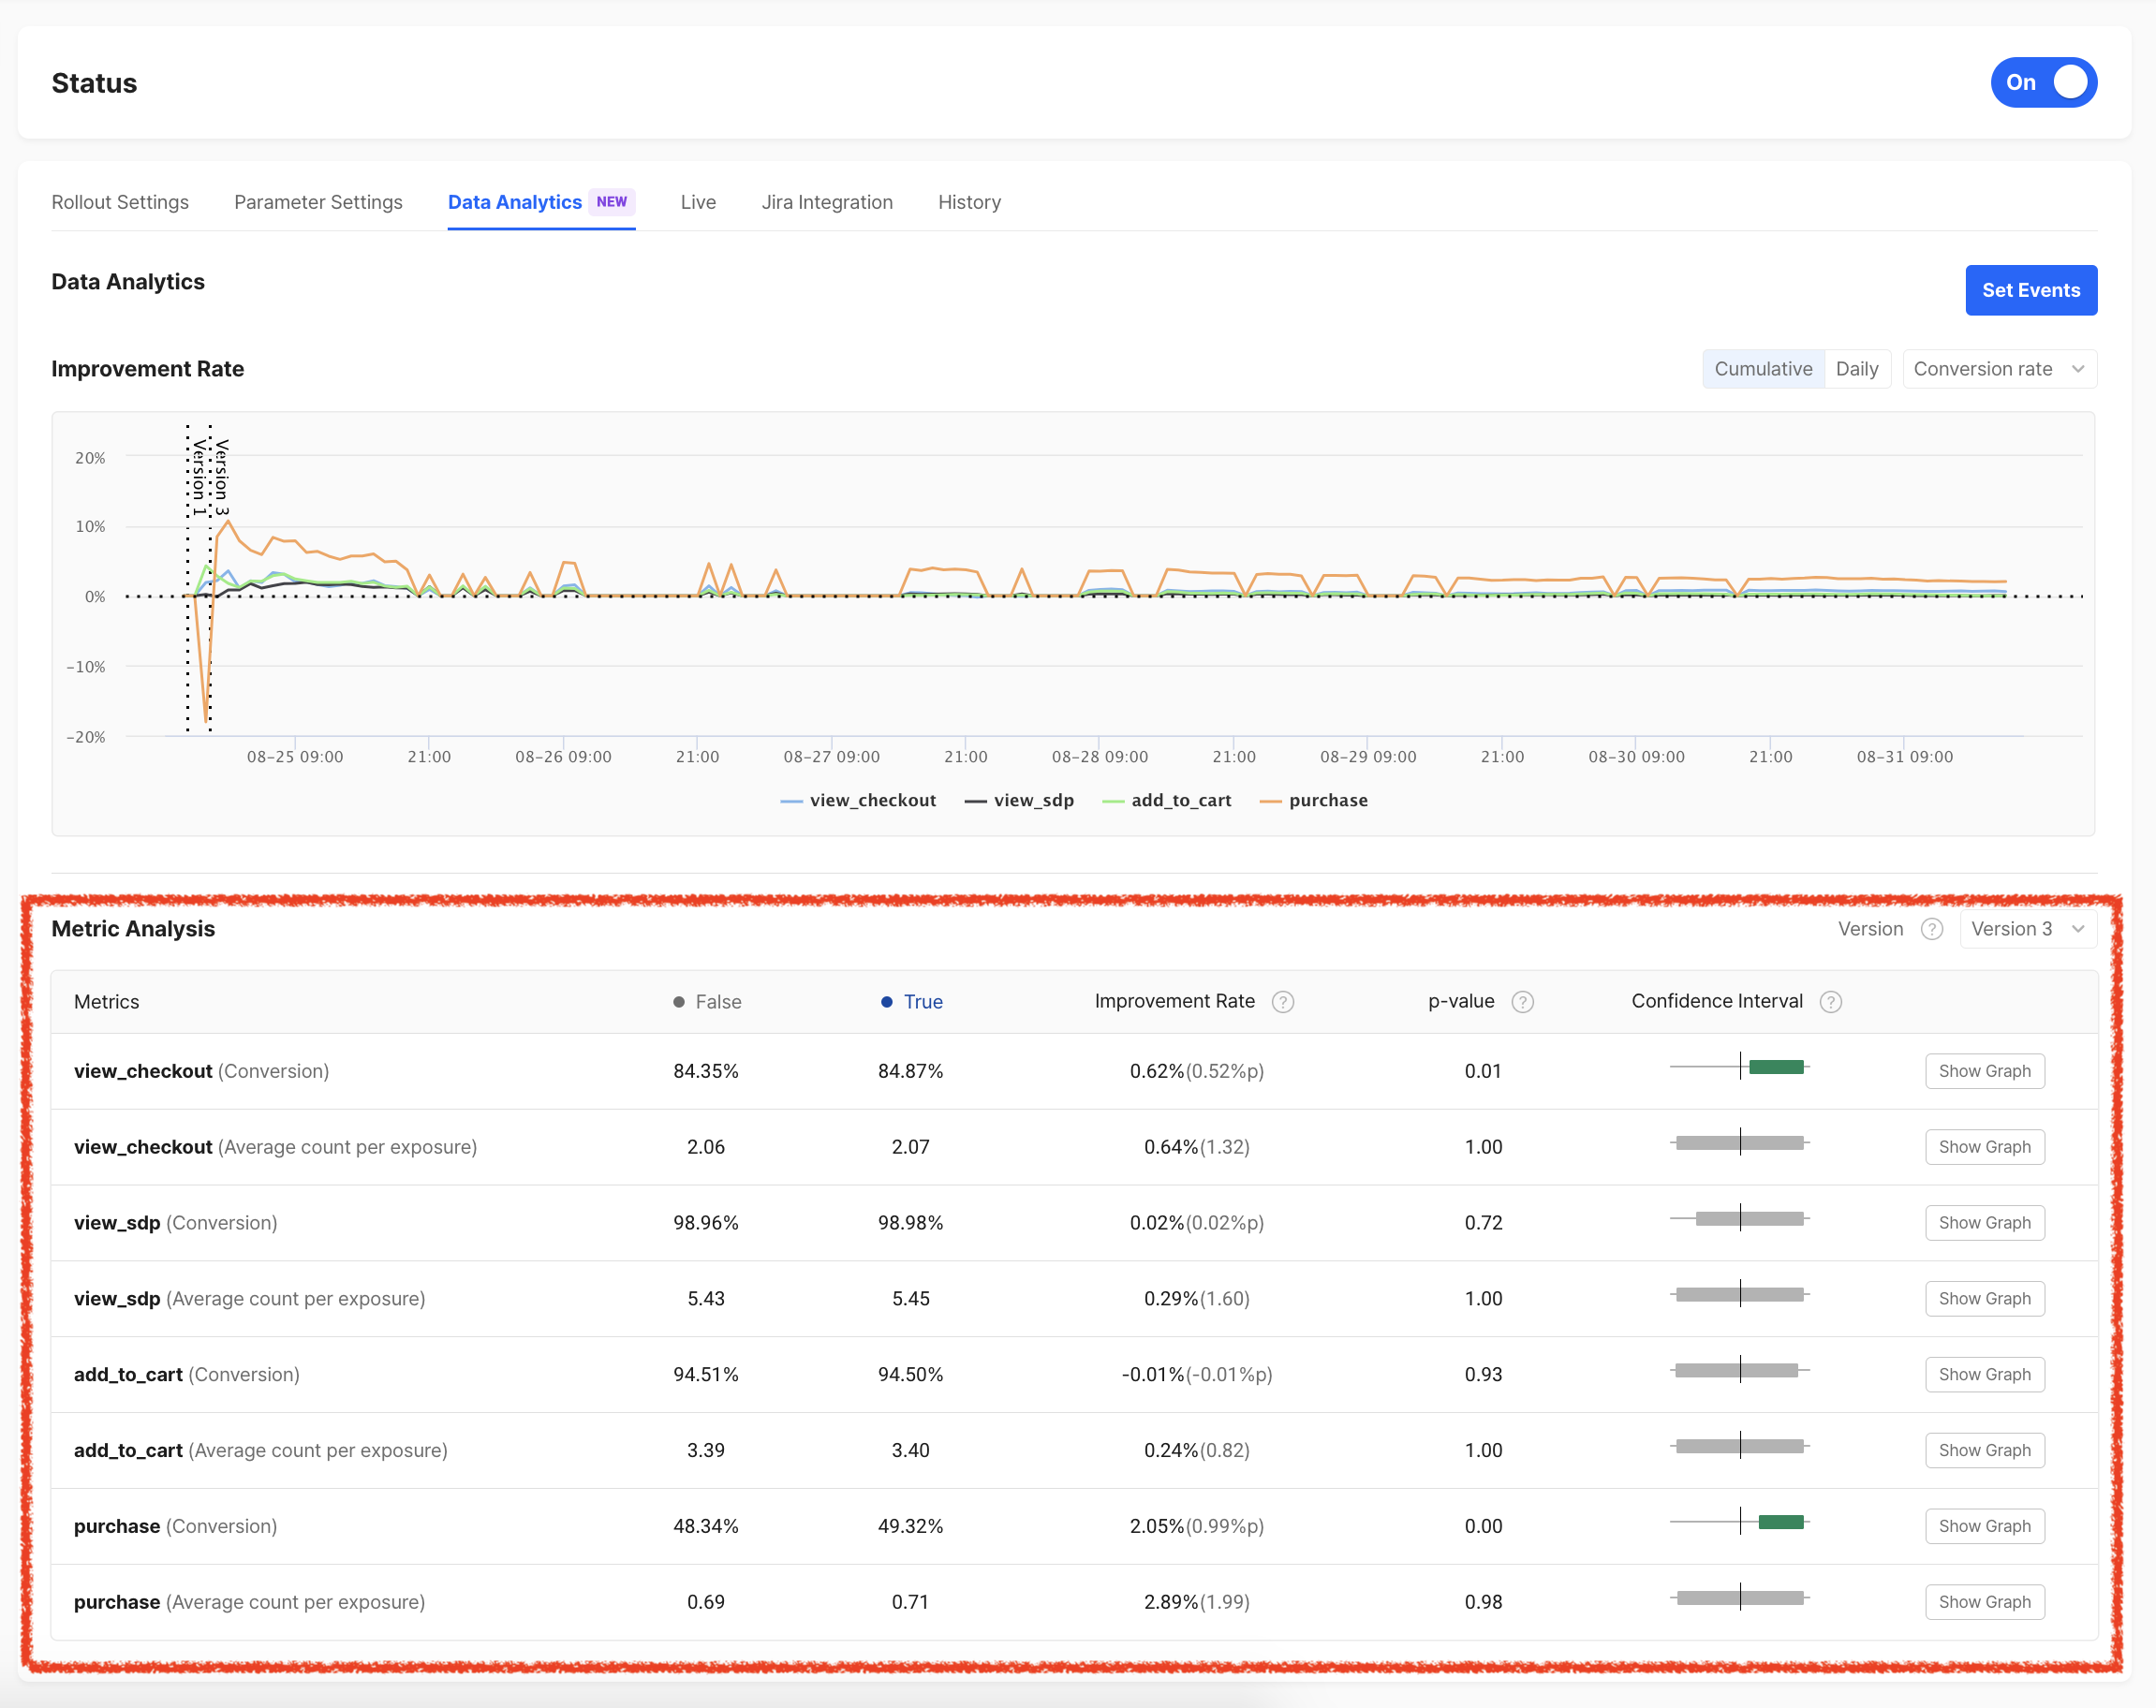The image size is (2156, 1708).
Task: Select the Cumulative chart mode
Action: (1762, 369)
